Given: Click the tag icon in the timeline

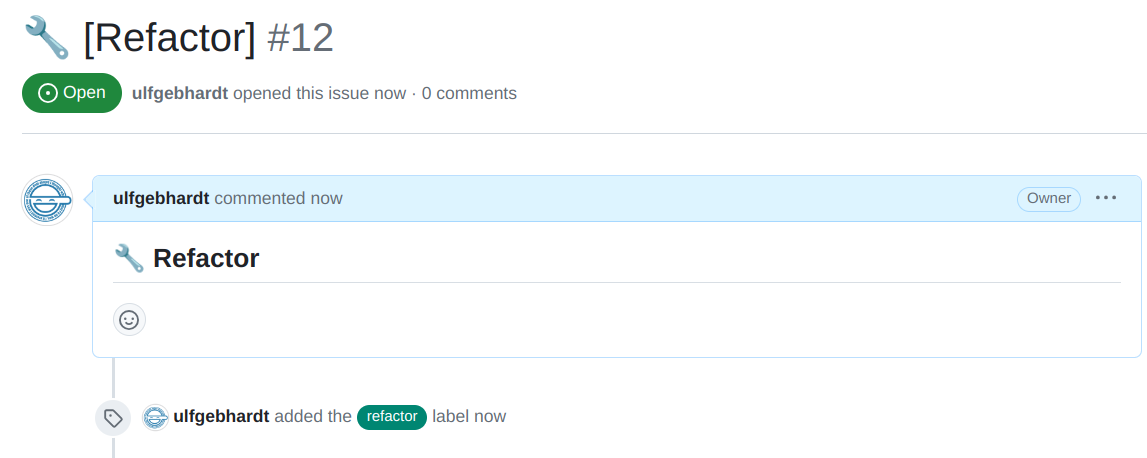Looking at the screenshot, I should [x=113, y=418].
